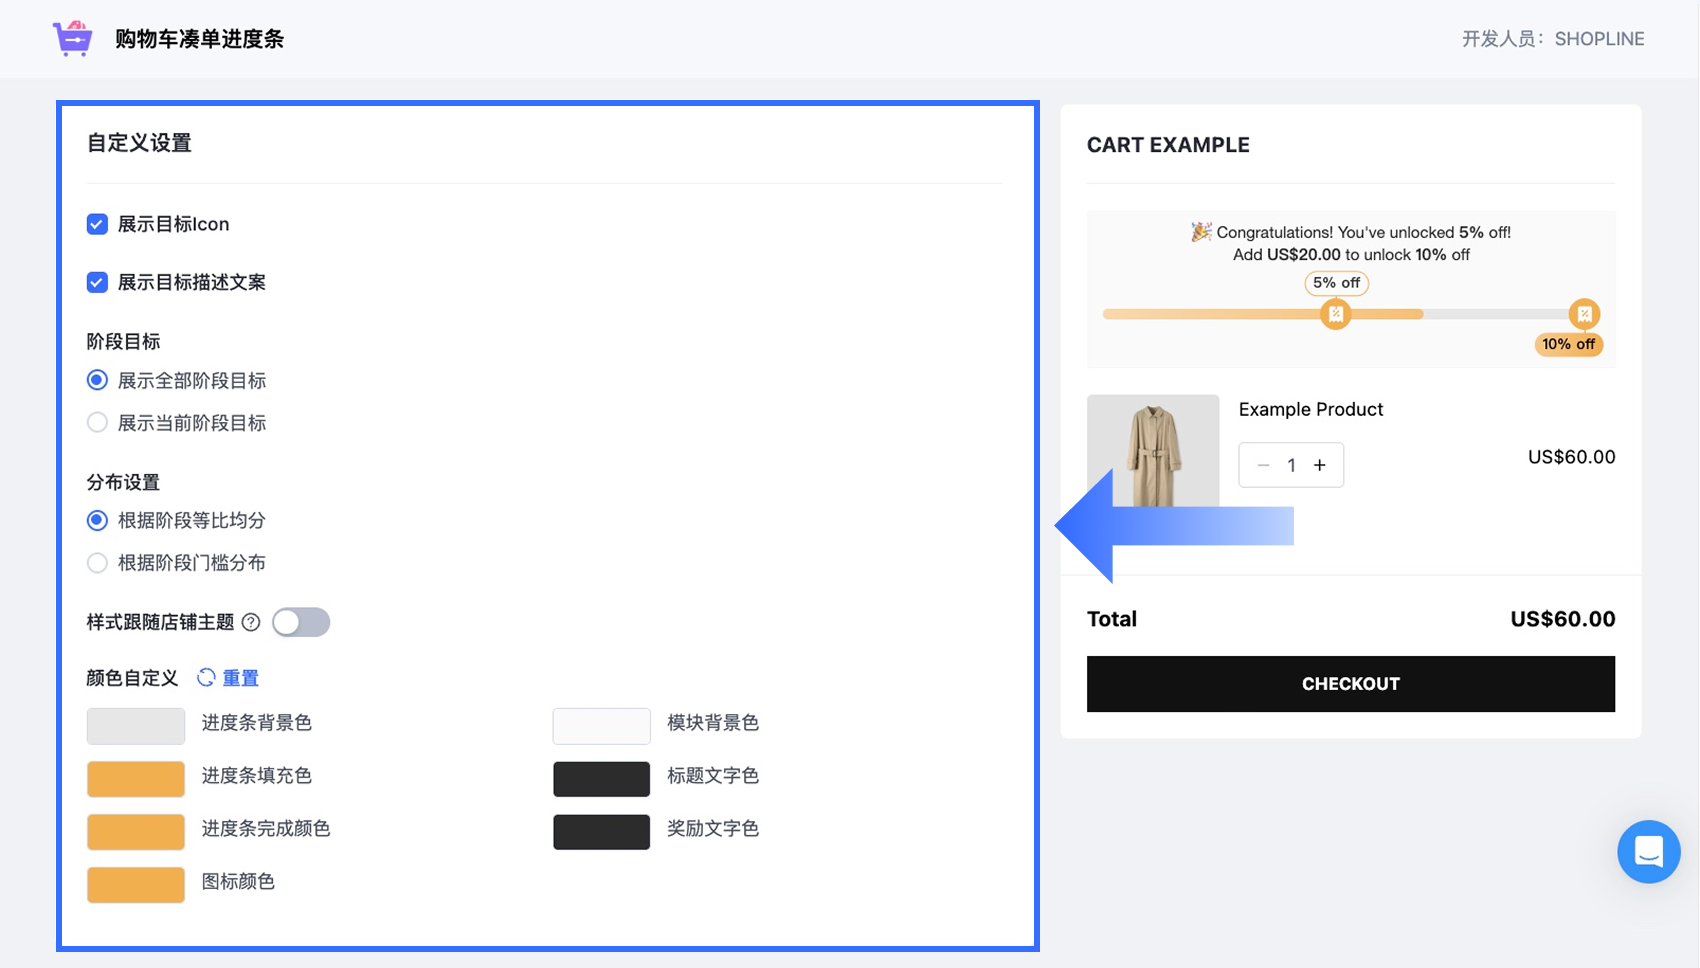Image resolution: width=1700 pixels, height=968 pixels.
Task: Open the 进度条完成颜色 color swatch
Action: tap(136, 832)
